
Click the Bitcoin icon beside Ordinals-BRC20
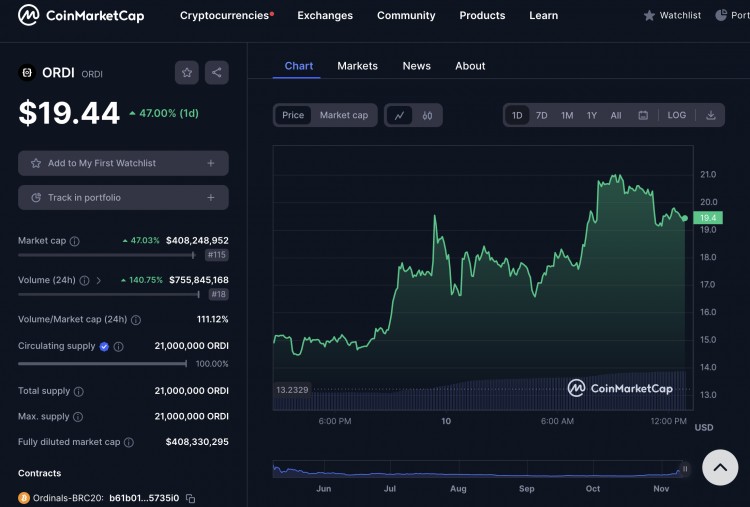pyautogui.click(x=24, y=498)
